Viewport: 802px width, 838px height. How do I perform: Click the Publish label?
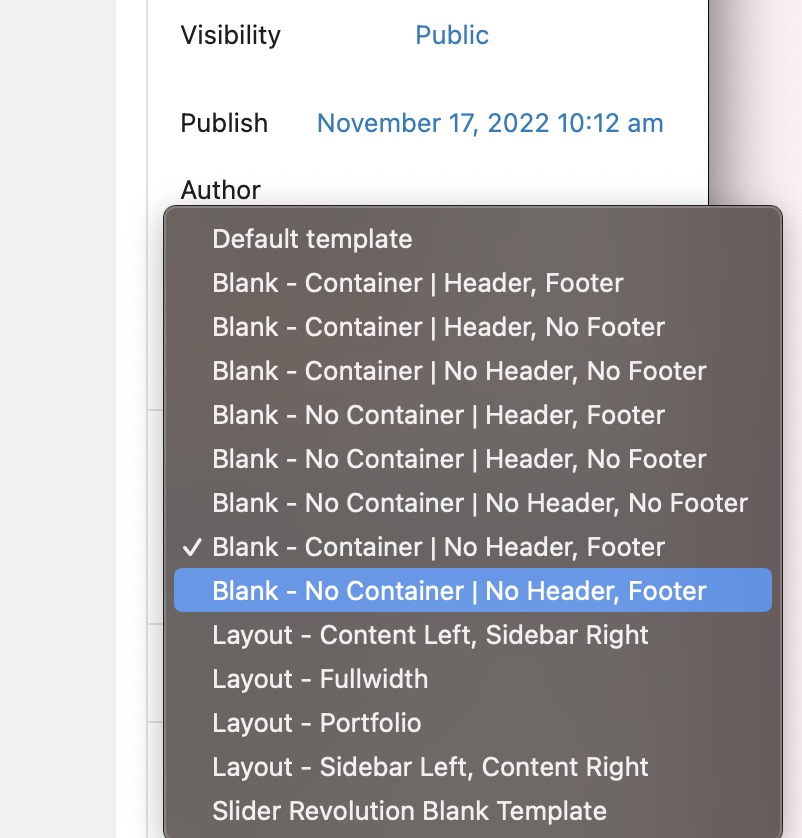(x=224, y=123)
